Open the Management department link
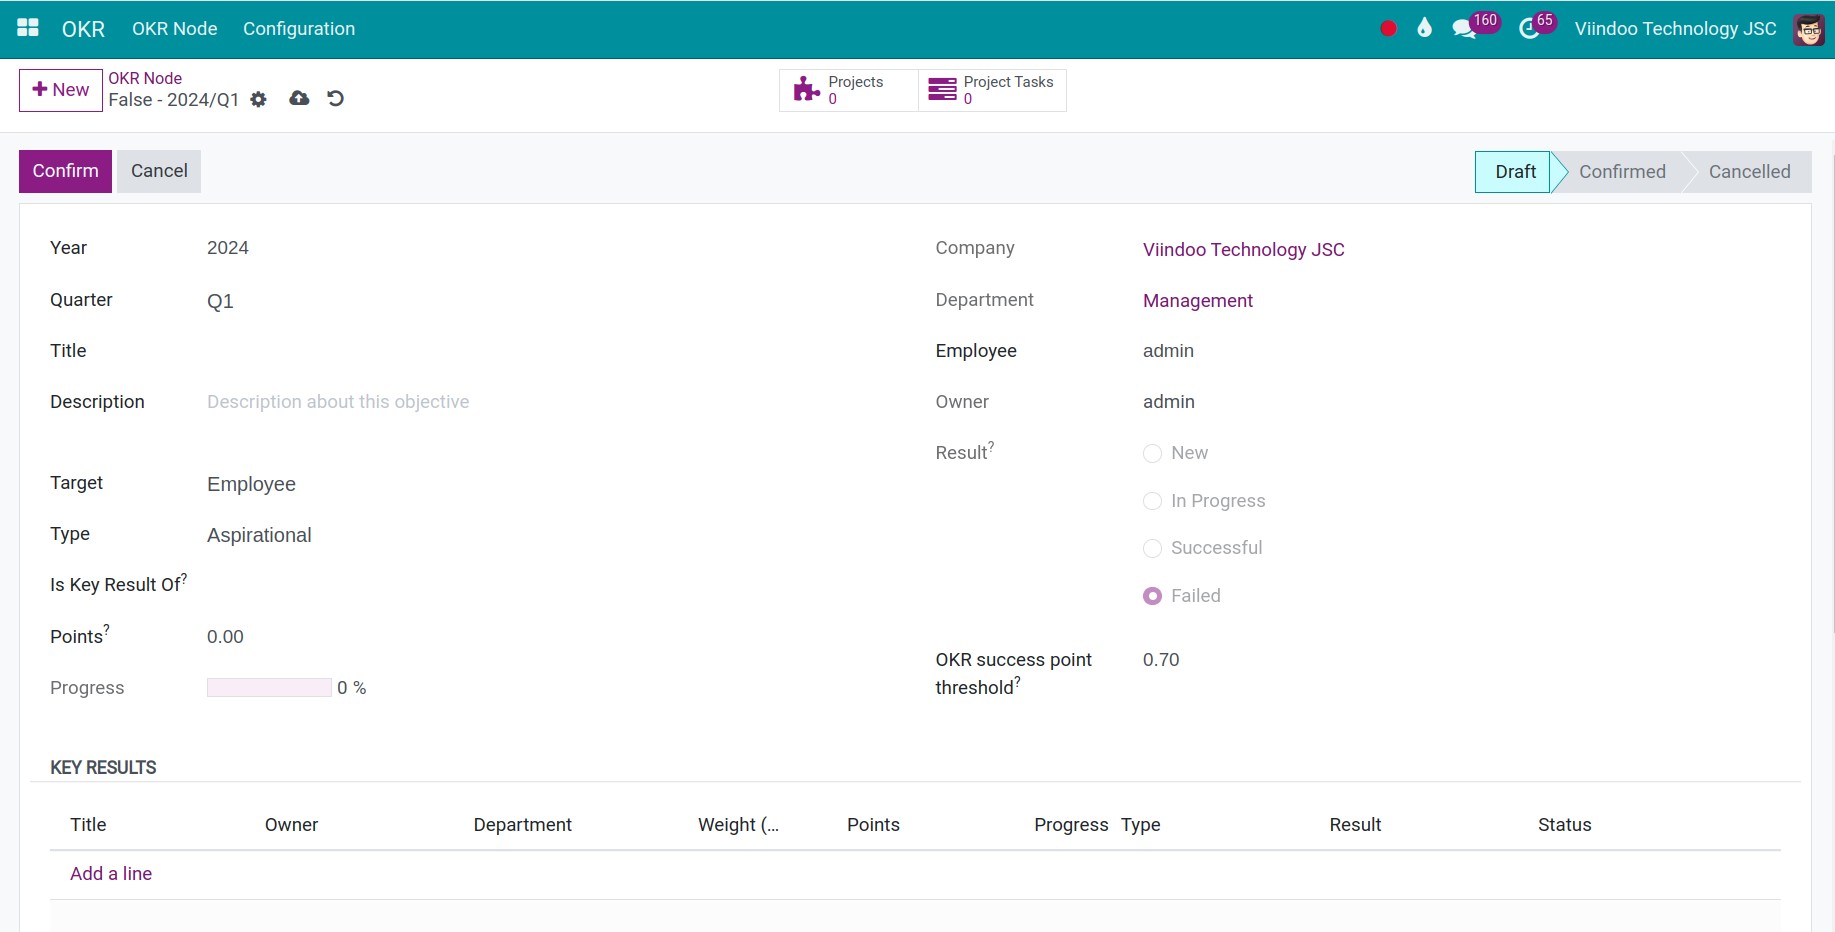The width and height of the screenshot is (1835, 932). click(x=1197, y=301)
